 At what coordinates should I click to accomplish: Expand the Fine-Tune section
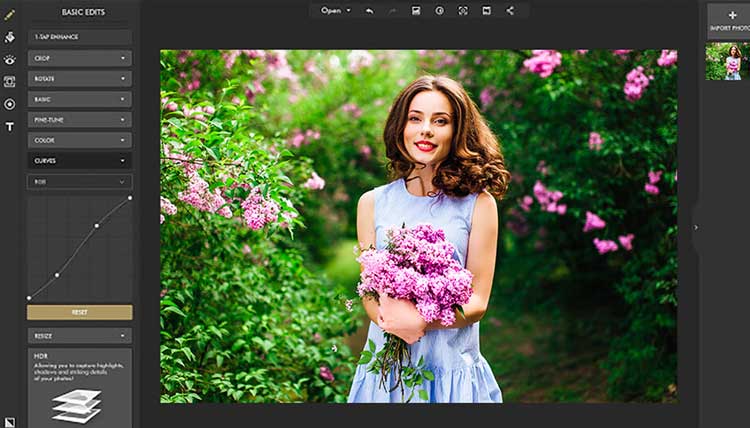[x=80, y=120]
